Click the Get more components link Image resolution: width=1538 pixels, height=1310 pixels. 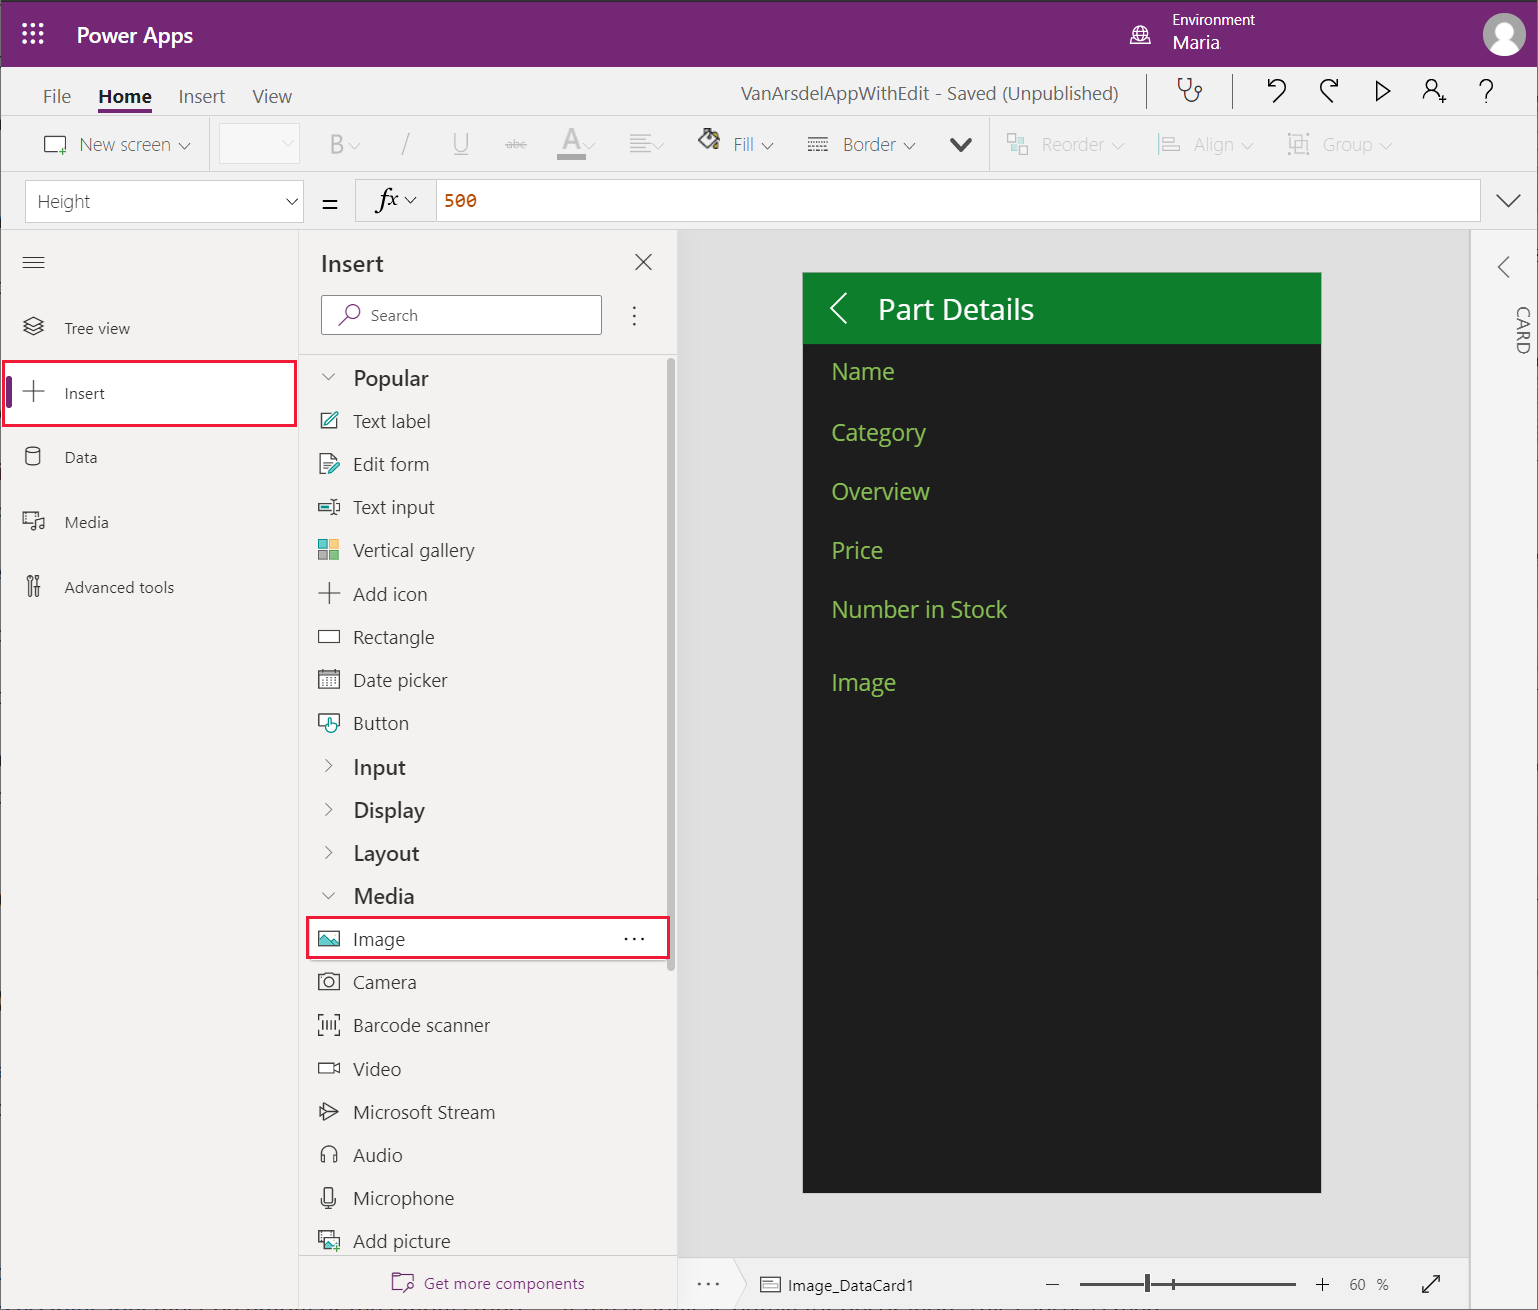pyautogui.click(x=503, y=1283)
